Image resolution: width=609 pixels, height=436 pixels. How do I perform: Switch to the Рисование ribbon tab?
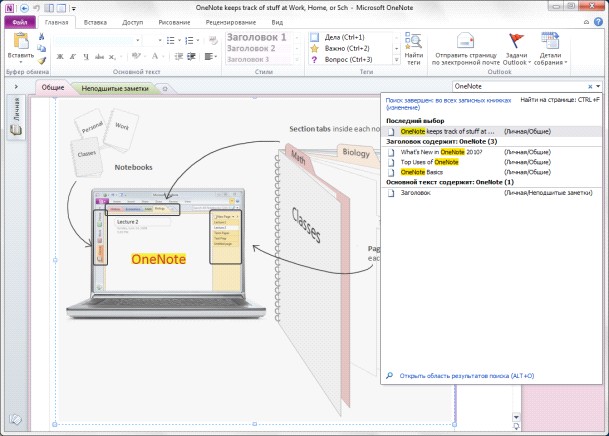point(174,23)
